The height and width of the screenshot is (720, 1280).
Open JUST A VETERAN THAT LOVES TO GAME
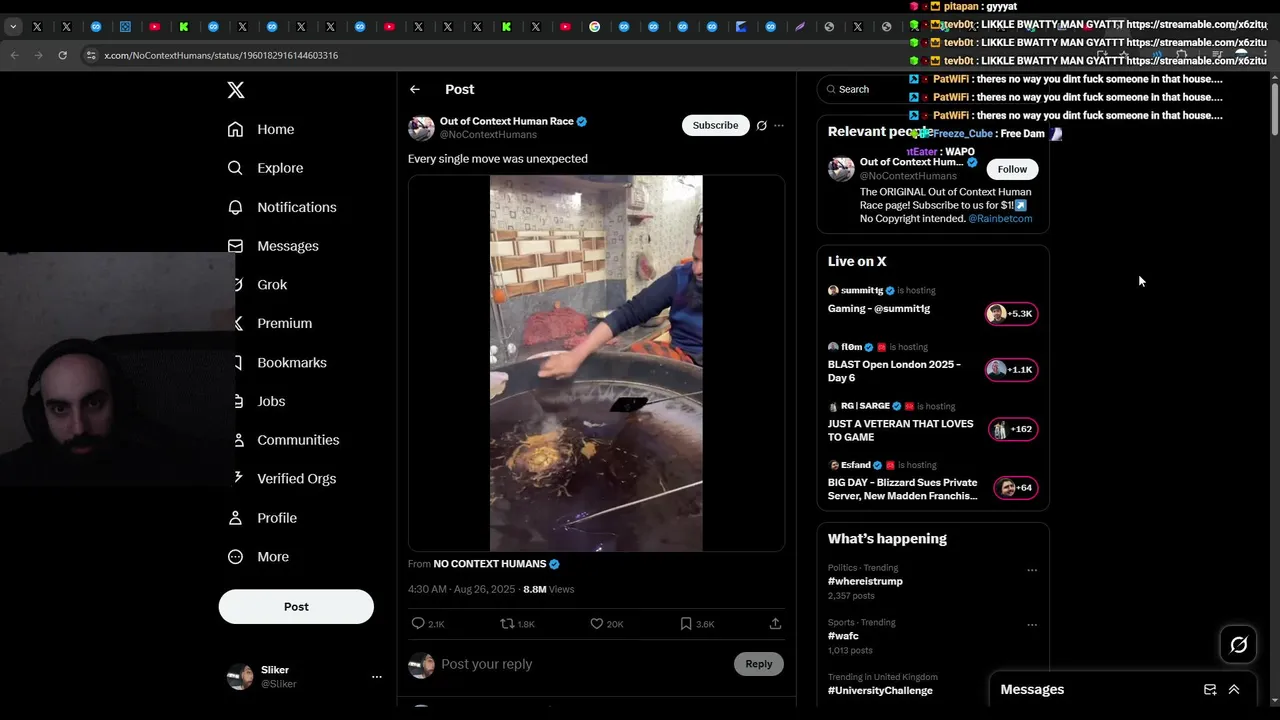(900, 430)
